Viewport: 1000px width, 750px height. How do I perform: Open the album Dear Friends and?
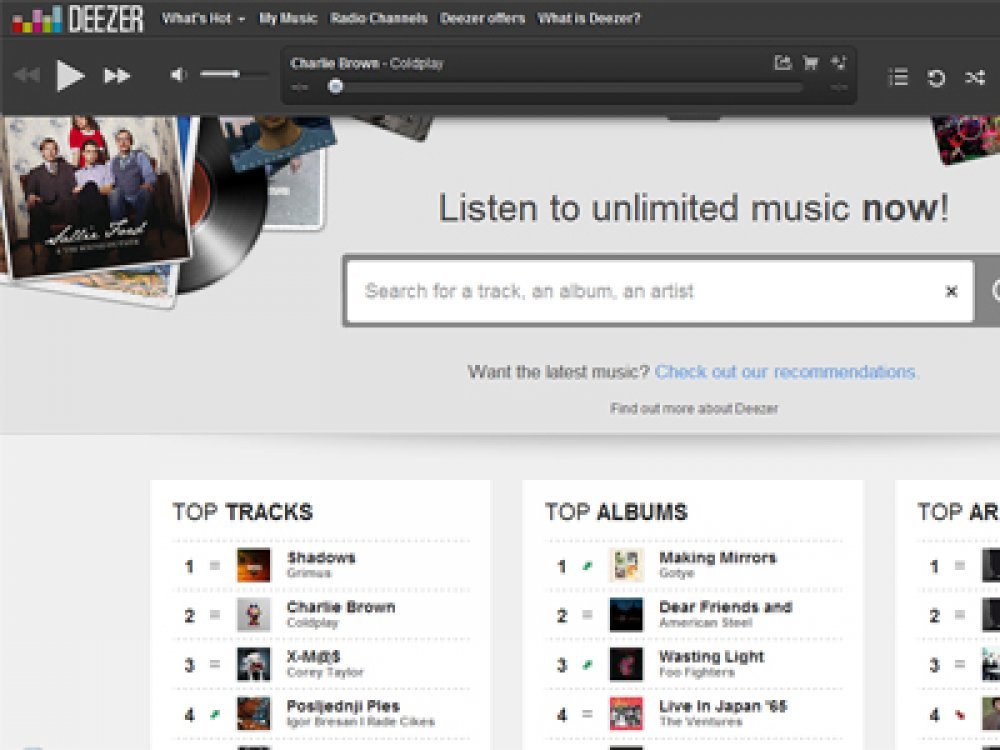tap(725, 607)
